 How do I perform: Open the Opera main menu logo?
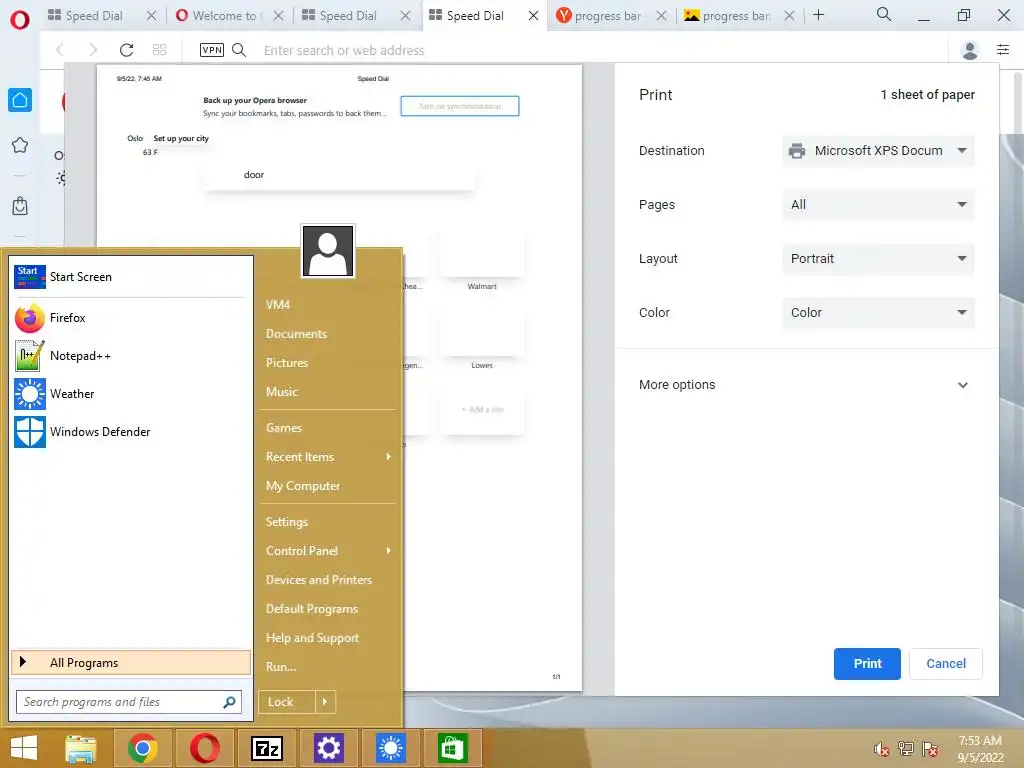pyautogui.click(x=20, y=20)
